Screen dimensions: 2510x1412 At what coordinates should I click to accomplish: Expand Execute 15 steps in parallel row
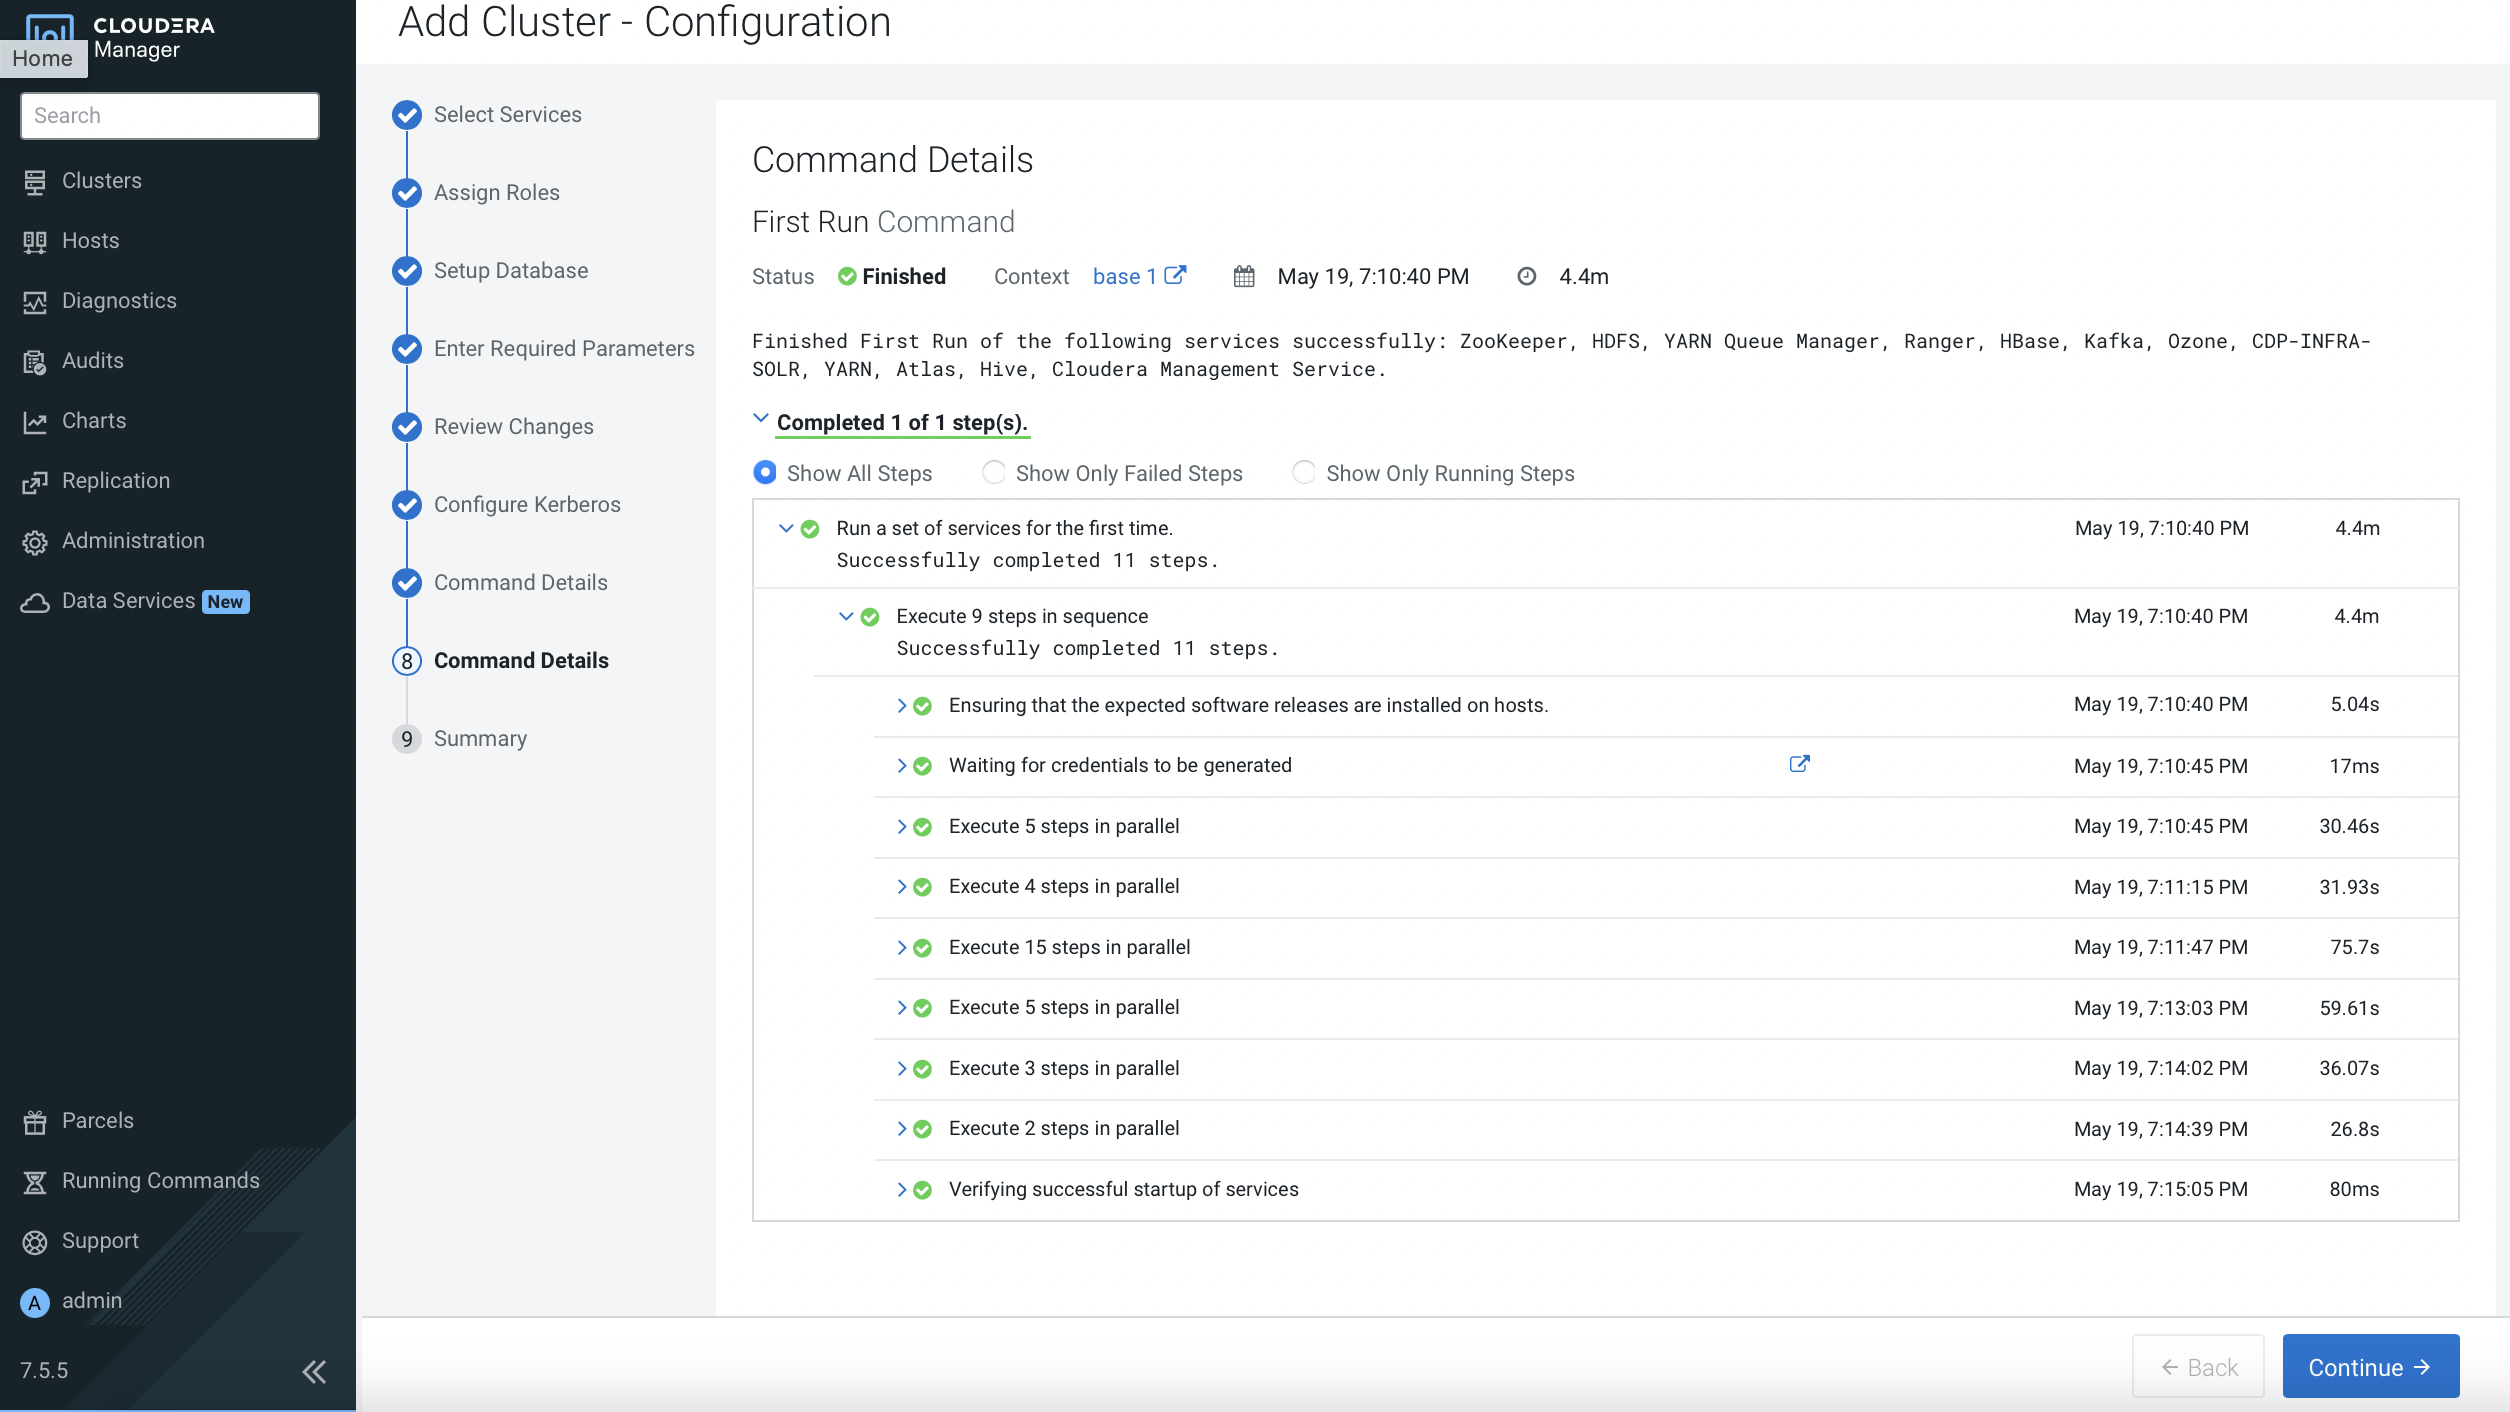click(901, 947)
